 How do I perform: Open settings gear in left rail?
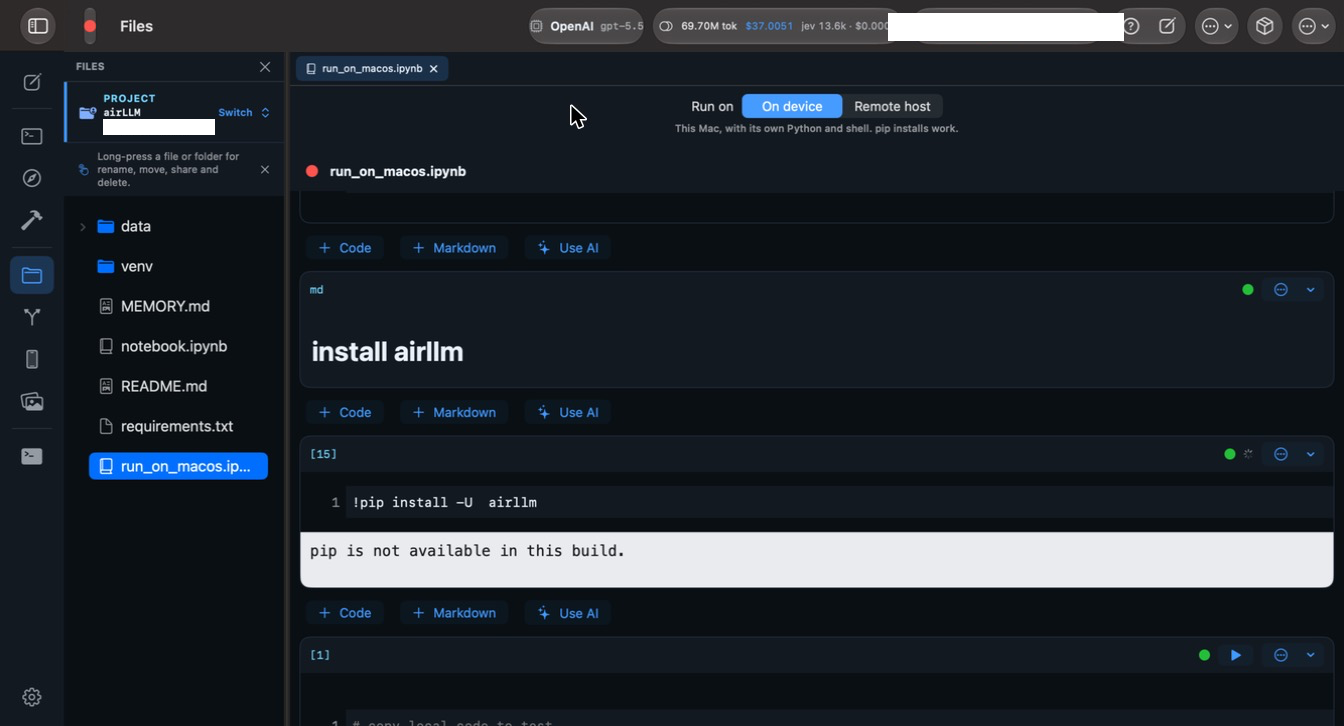tap(32, 697)
